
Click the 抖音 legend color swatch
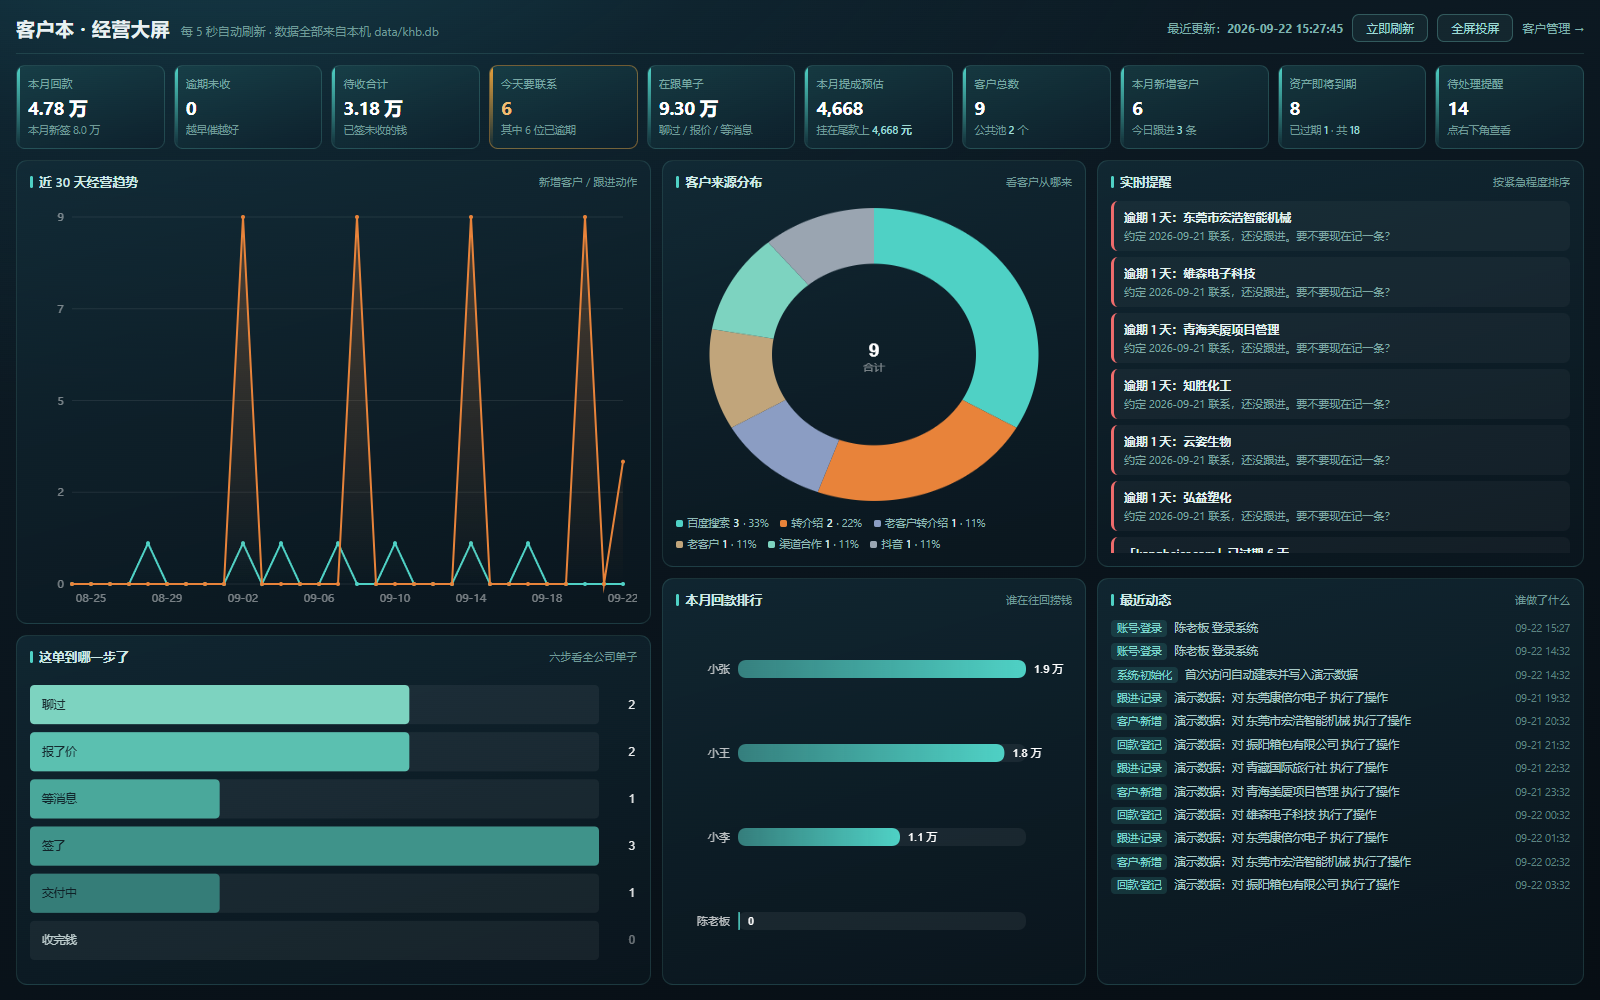[x=874, y=544]
